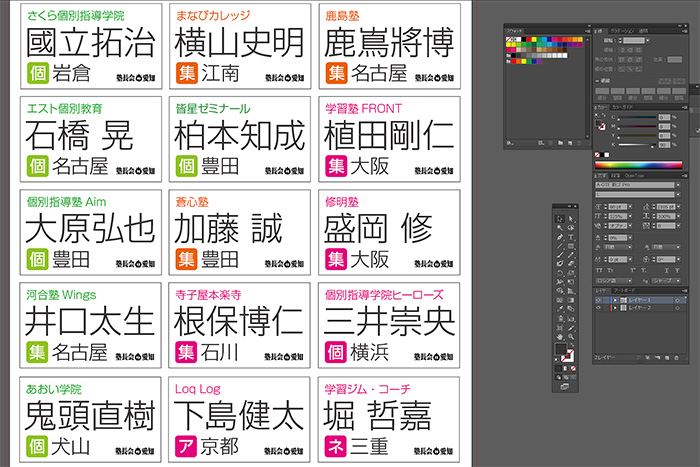Select the Selection arrow tool
700x467 pixels.
point(561,217)
